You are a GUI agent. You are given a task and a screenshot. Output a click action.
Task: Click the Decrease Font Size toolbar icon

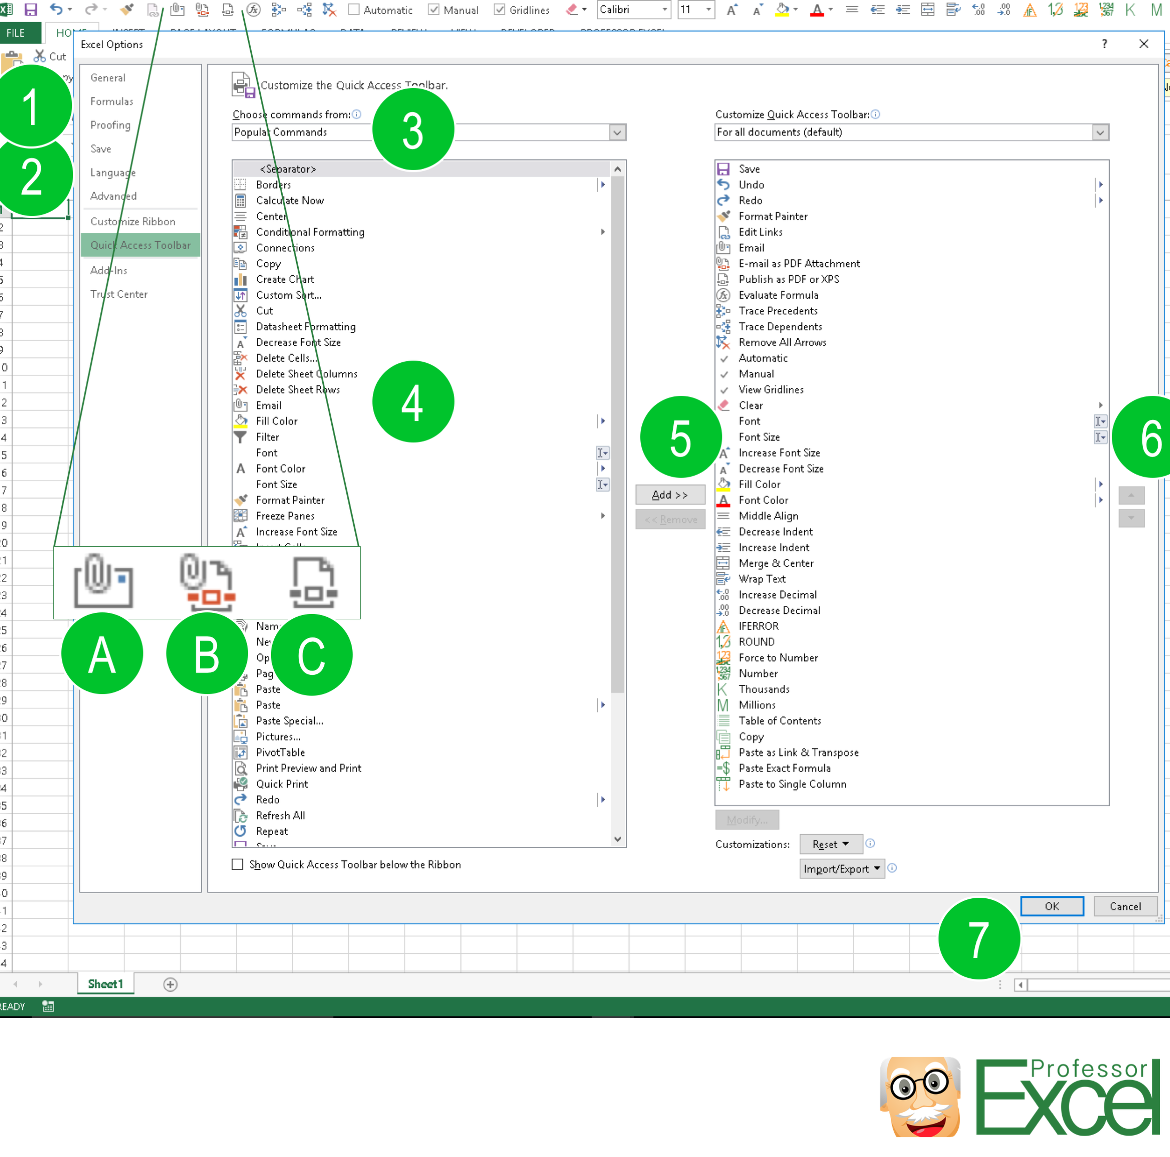point(757,10)
